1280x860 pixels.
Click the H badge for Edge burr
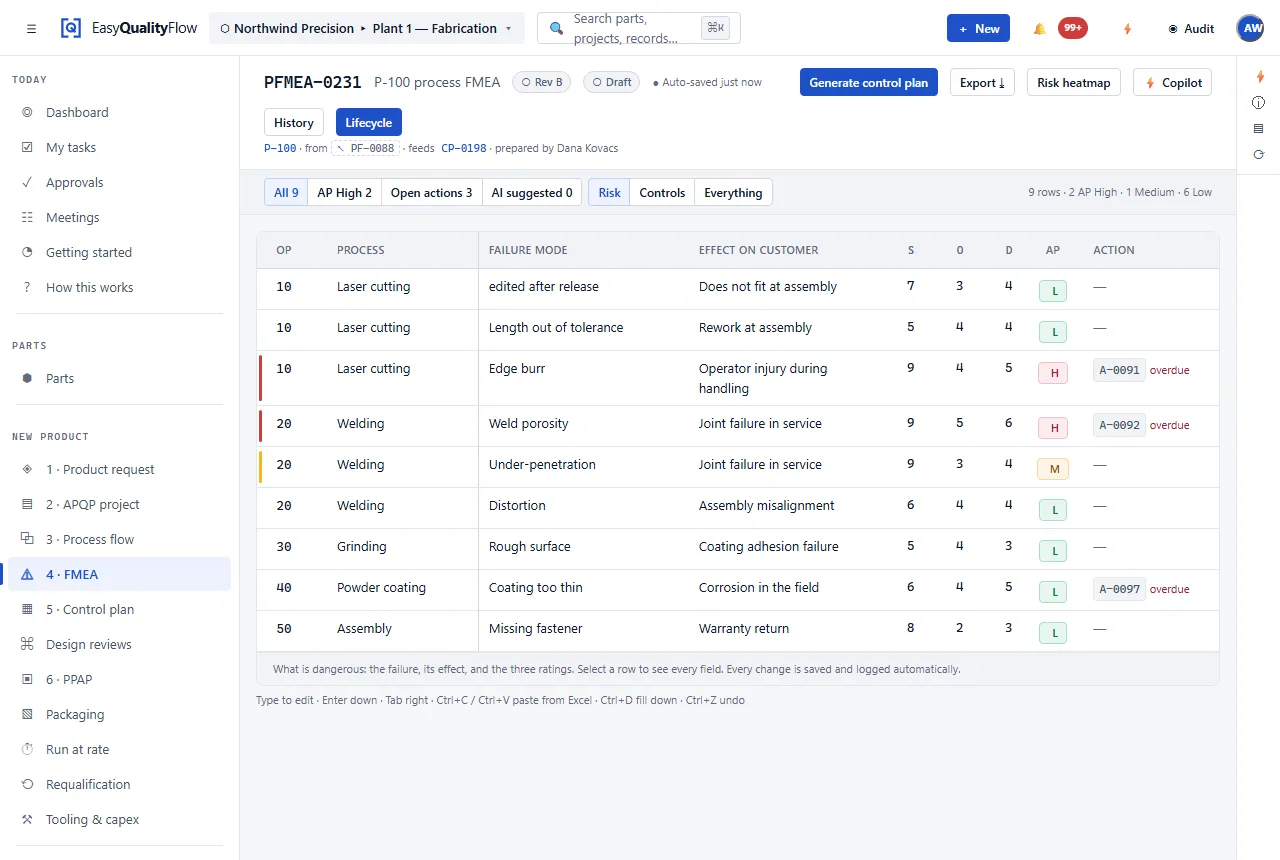click(1053, 373)
